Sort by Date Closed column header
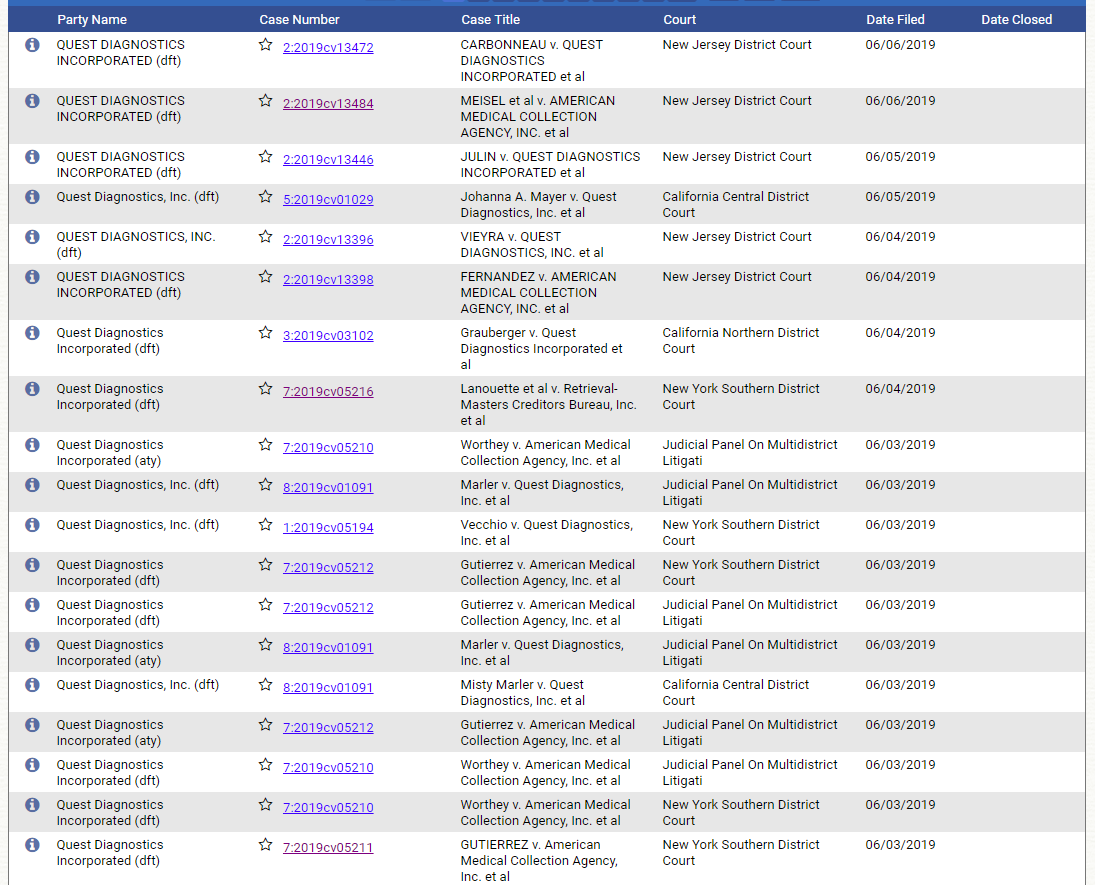This screenshot has width=1095, height=885. [1016, 20]
